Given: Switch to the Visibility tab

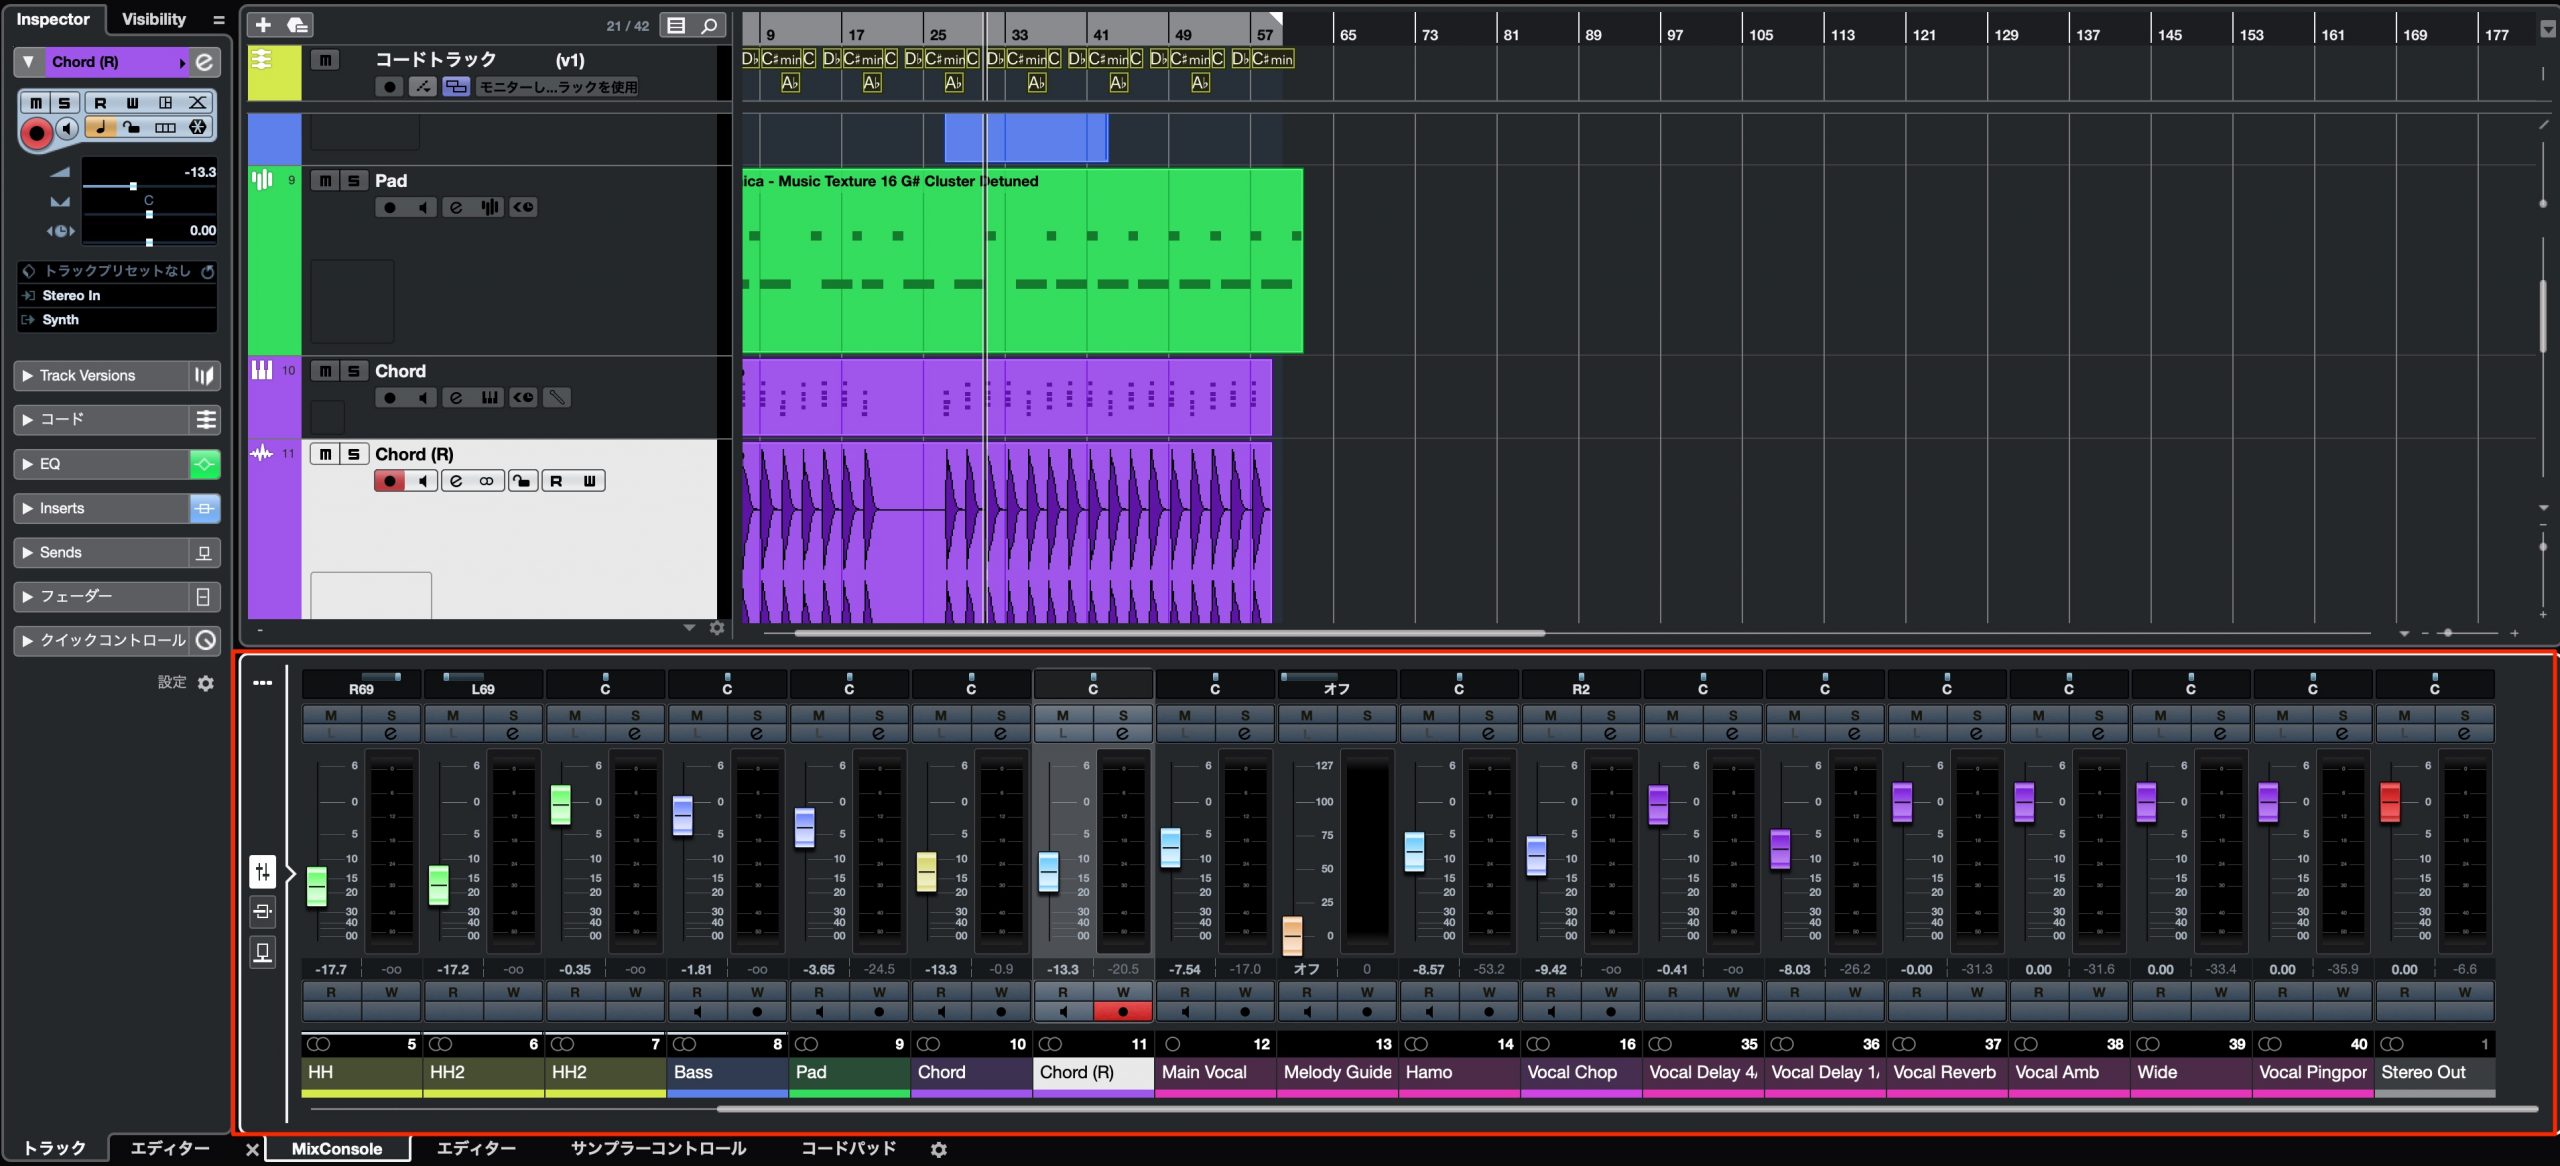Looking at the screenshot, I should (154, 19).
